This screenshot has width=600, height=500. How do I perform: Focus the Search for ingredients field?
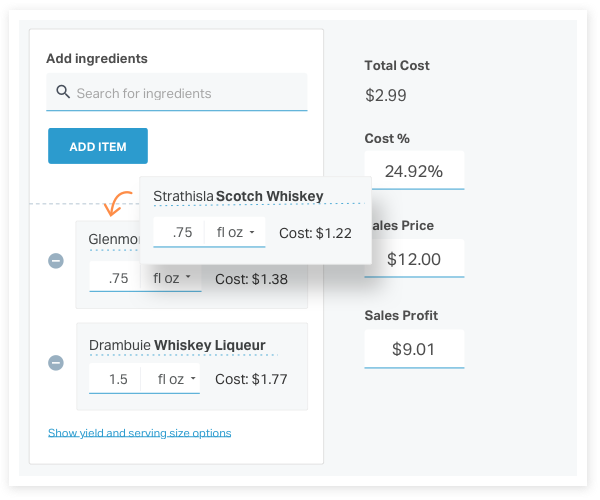pos(177,92)
